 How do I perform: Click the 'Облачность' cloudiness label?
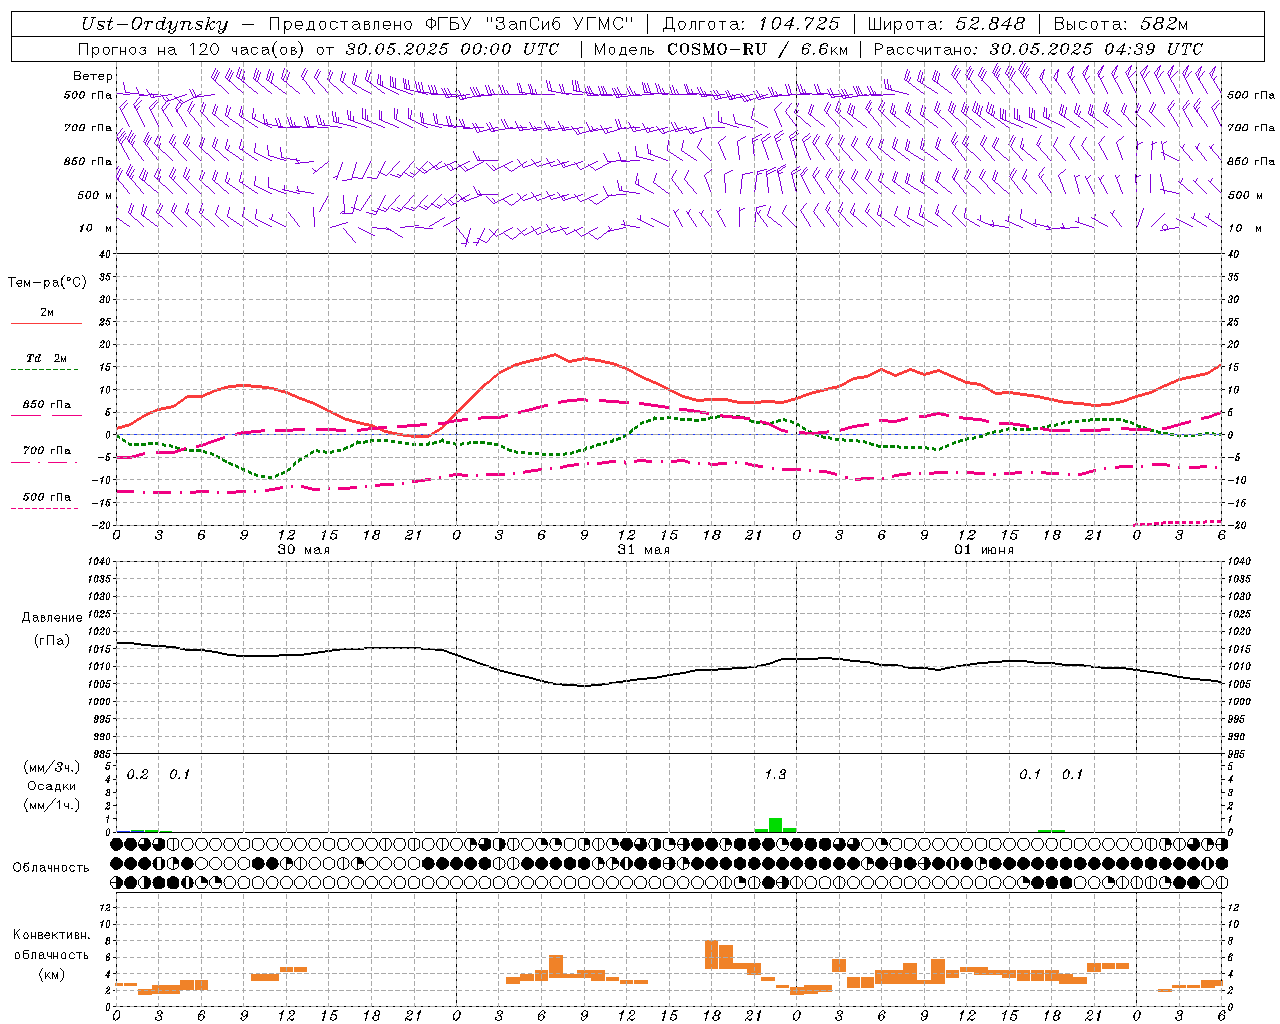click(51, 868)
